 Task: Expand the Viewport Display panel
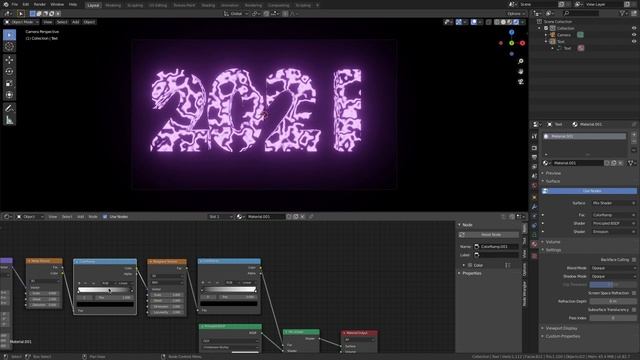pos(561,328)
